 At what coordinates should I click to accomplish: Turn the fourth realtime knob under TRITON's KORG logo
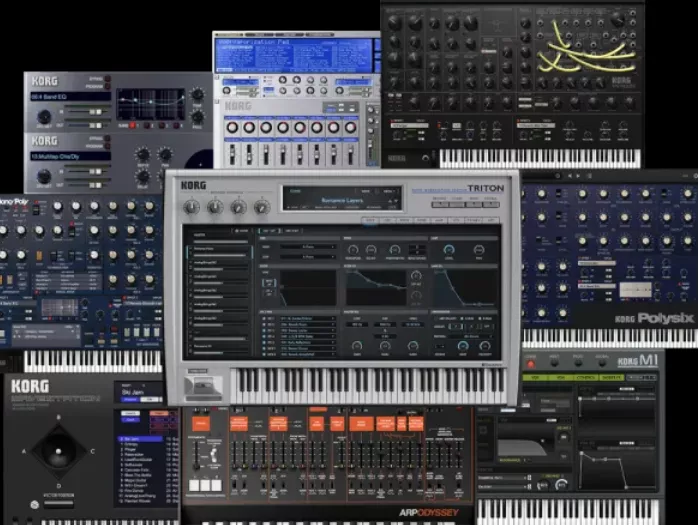coord(262,207)
